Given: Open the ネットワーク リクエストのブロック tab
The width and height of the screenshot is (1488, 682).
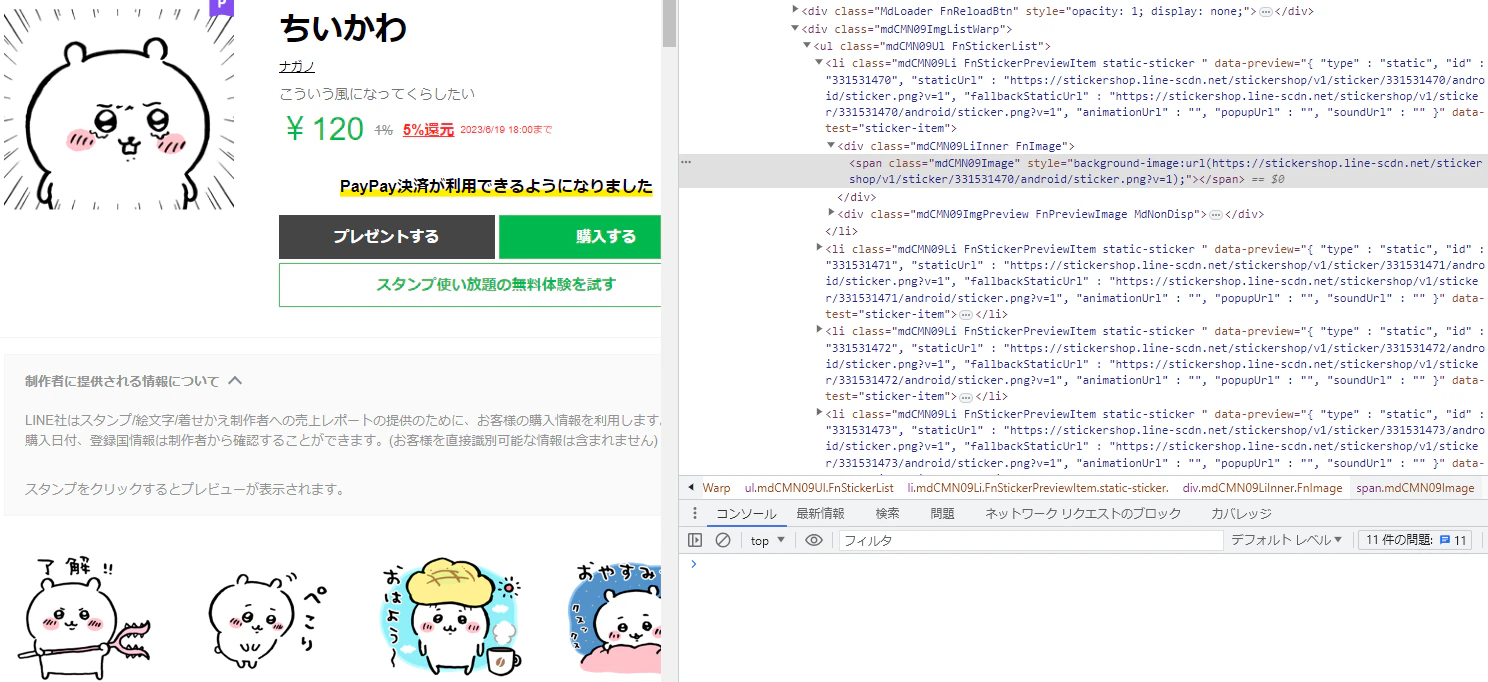Looking at the screenshot, I should click(x=1083, y=514).
